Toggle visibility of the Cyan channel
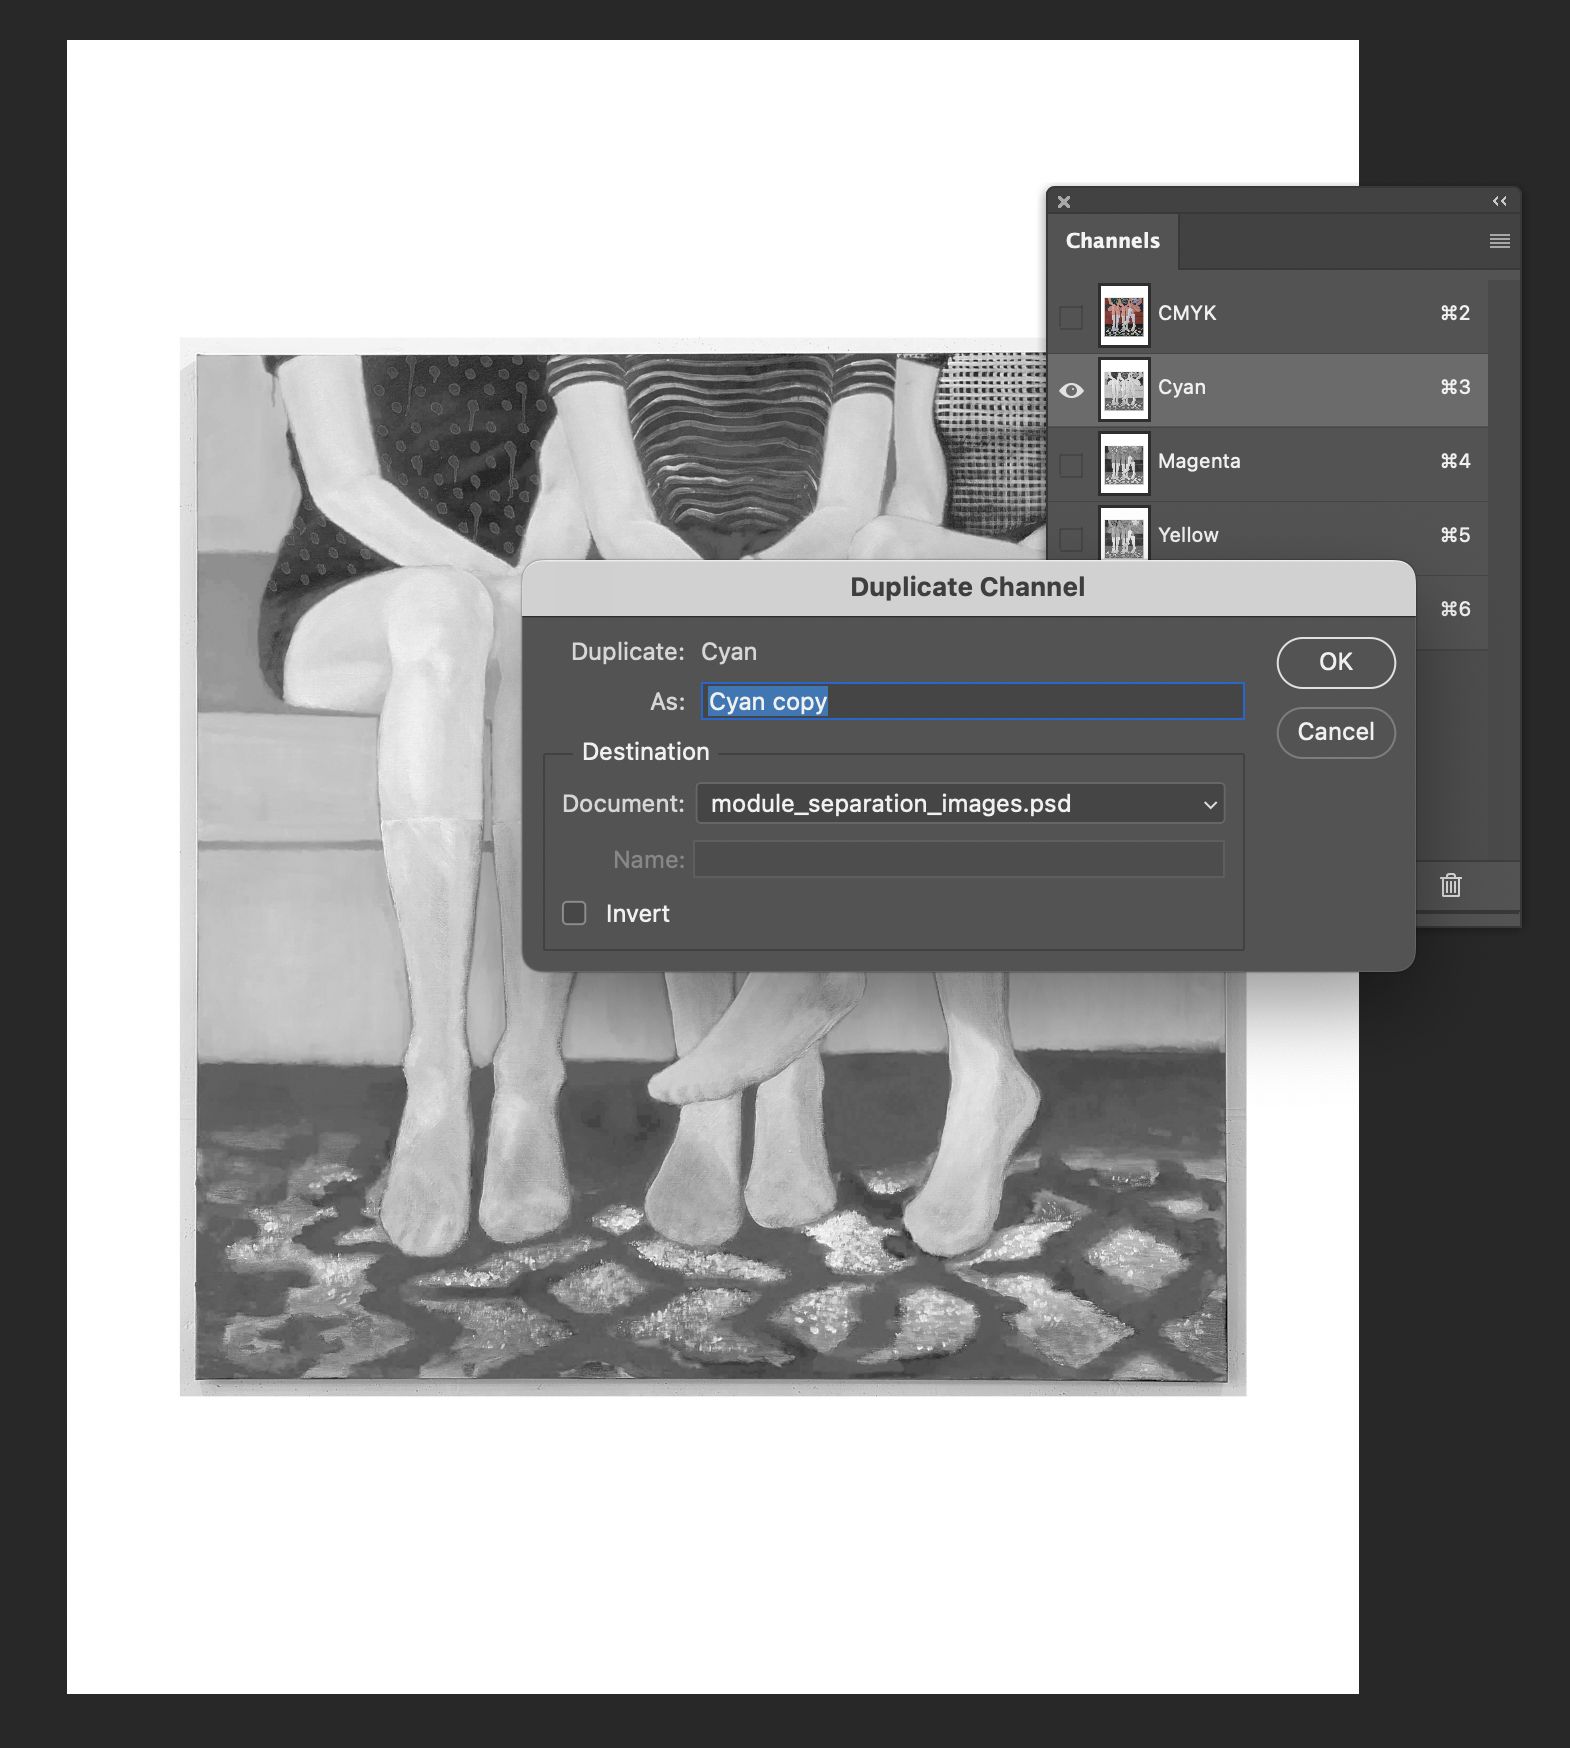1570x1748 pixels. (x=1071, y=390)
